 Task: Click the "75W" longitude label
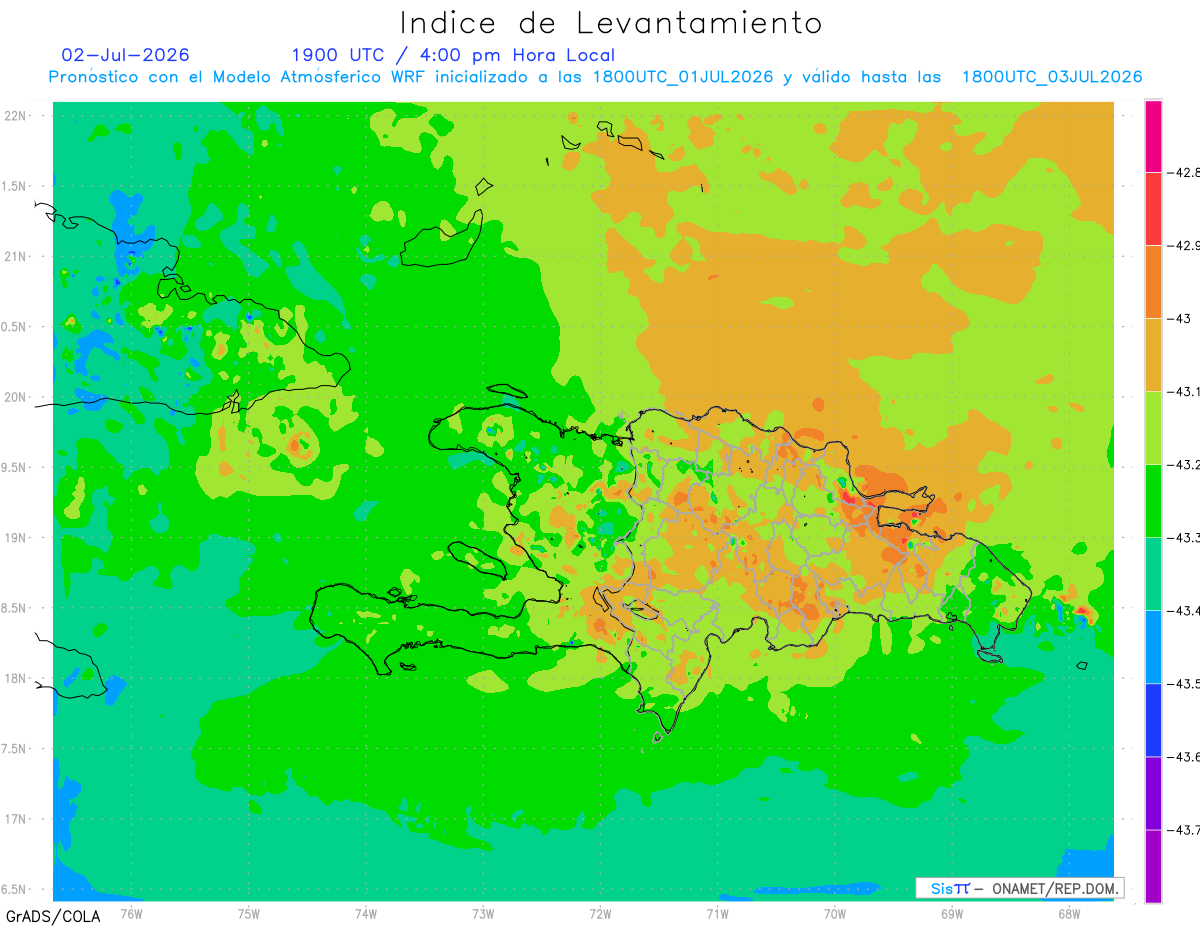[x=248, y=913]
